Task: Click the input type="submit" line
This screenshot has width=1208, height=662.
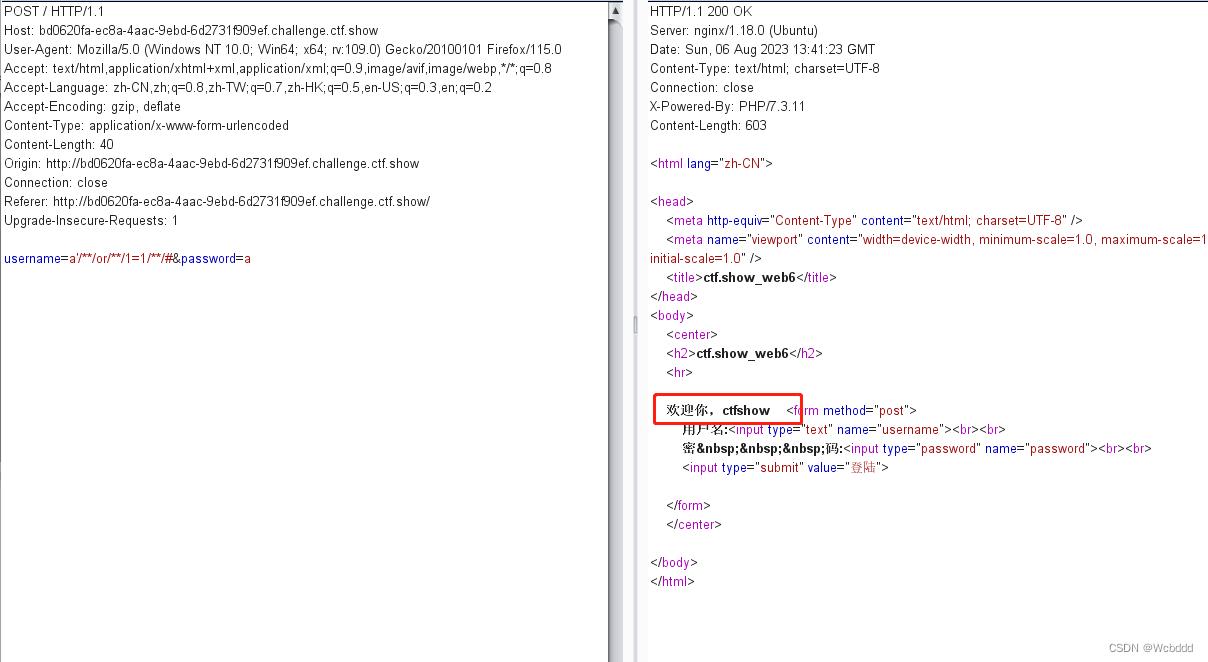Action: (785, 467)
